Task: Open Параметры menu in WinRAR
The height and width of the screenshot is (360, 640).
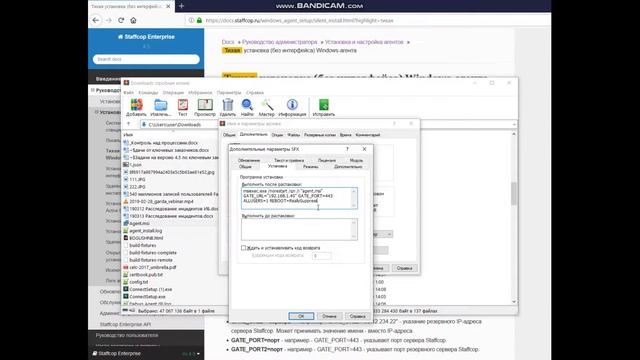Action: coord(229,93)
